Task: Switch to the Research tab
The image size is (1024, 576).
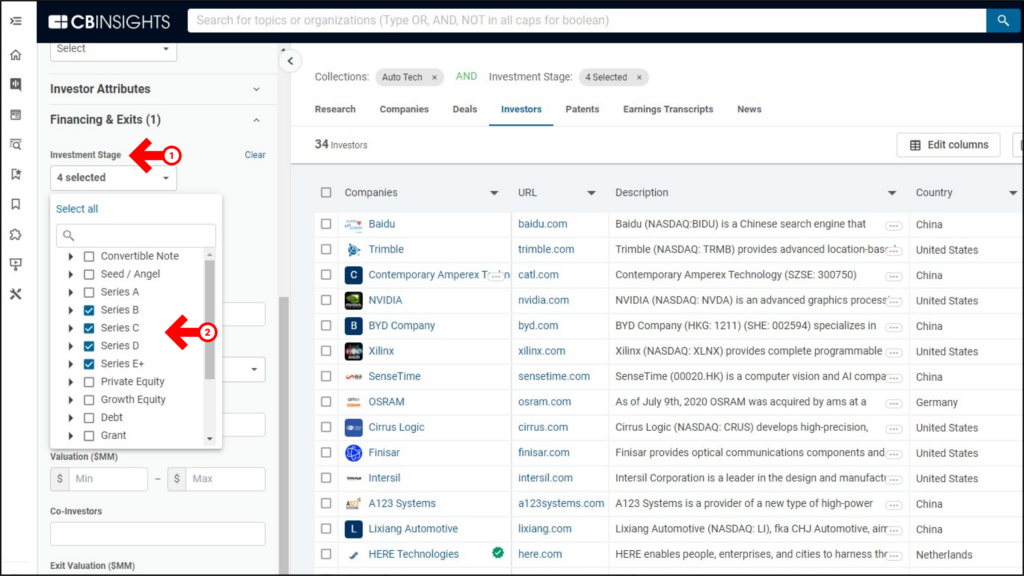Action: coord(335,109)
